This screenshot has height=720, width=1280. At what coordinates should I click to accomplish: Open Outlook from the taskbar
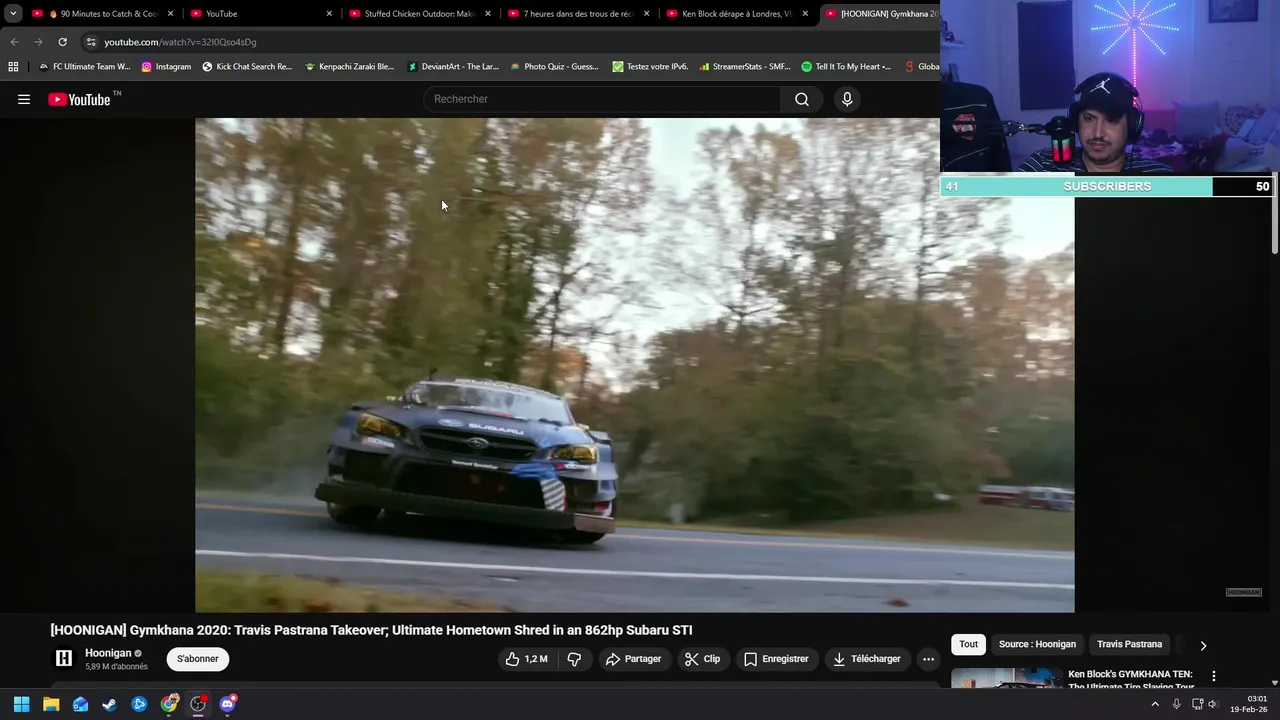tap(80, 704)
